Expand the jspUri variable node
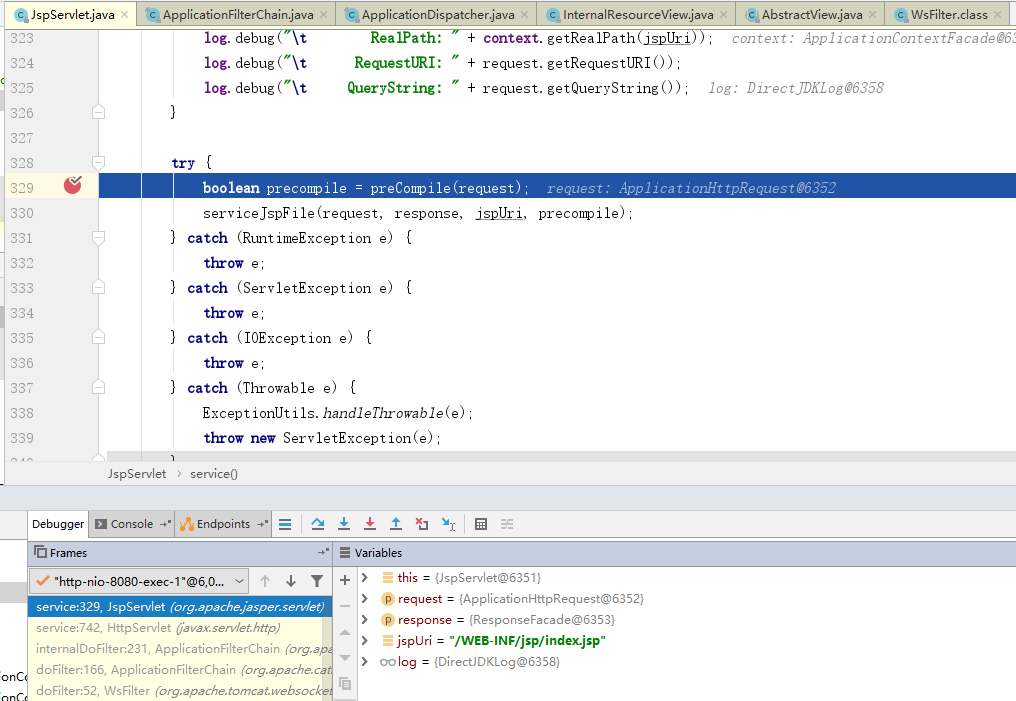1016x701 pixels. click(365, 641)
